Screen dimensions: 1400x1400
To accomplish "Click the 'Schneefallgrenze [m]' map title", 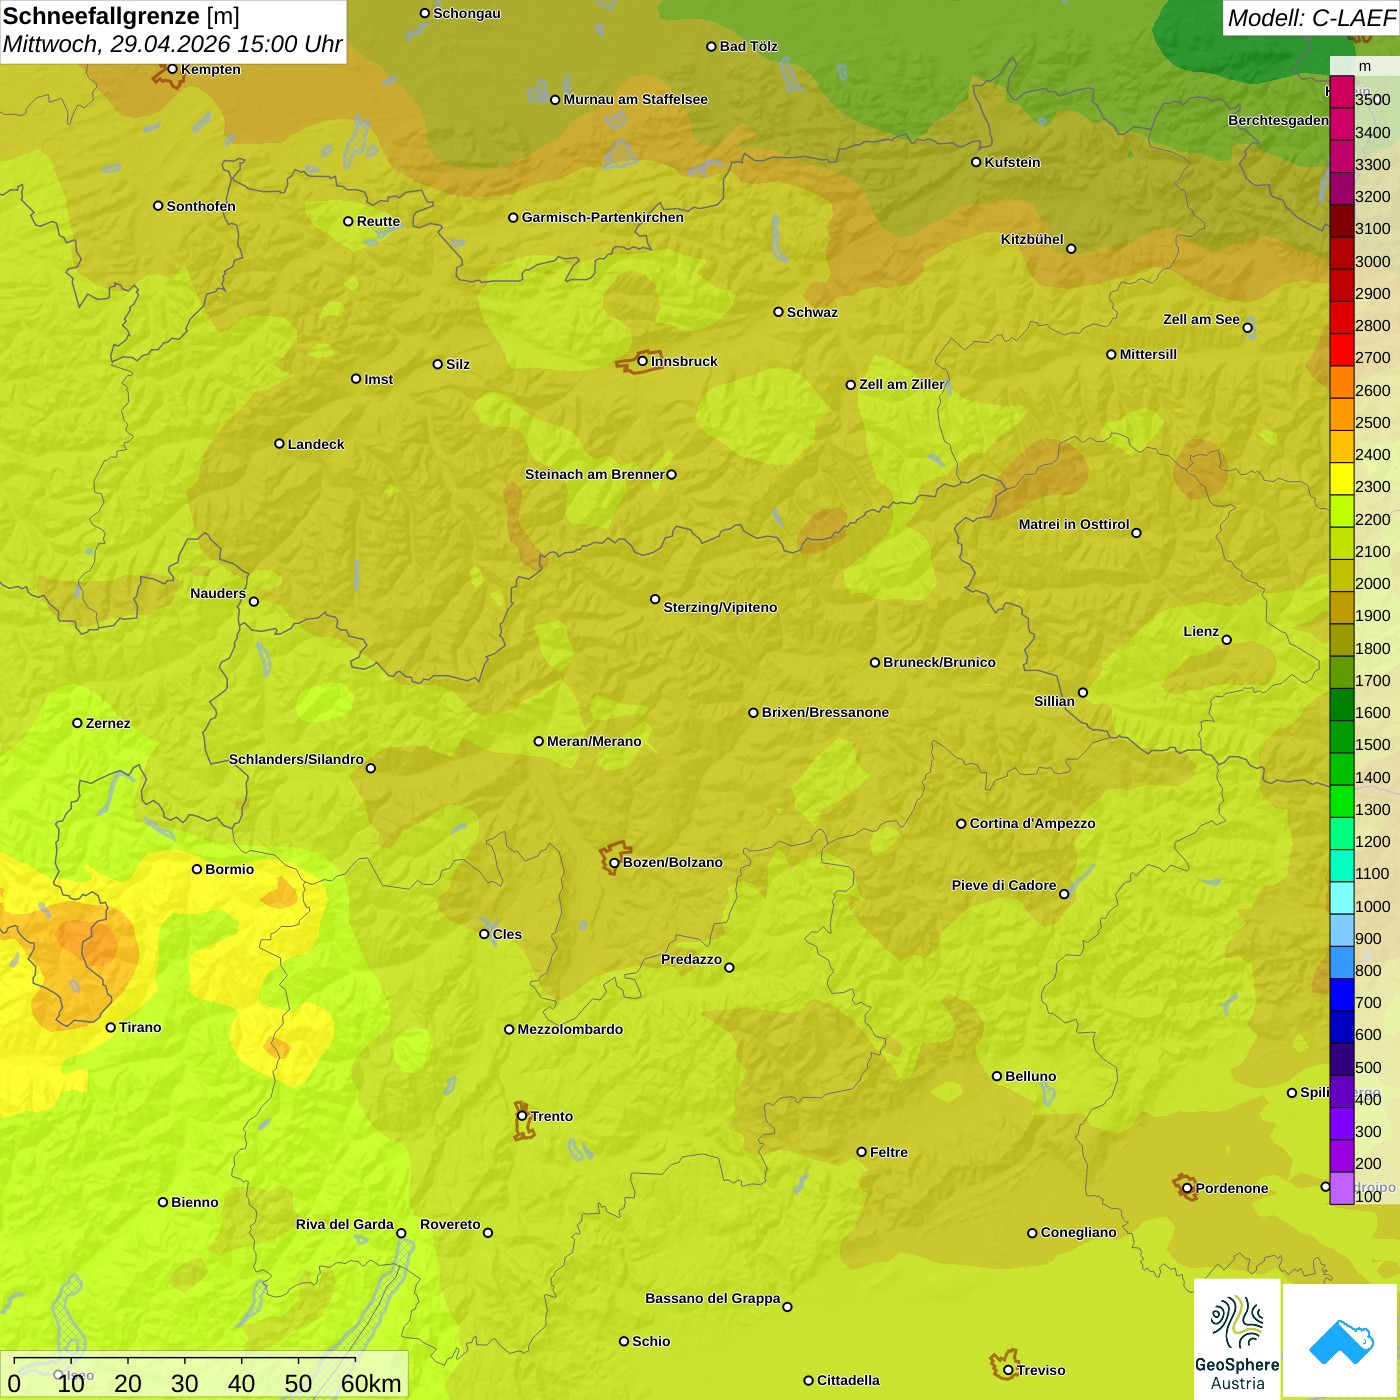I will click(x=122, y=17).
